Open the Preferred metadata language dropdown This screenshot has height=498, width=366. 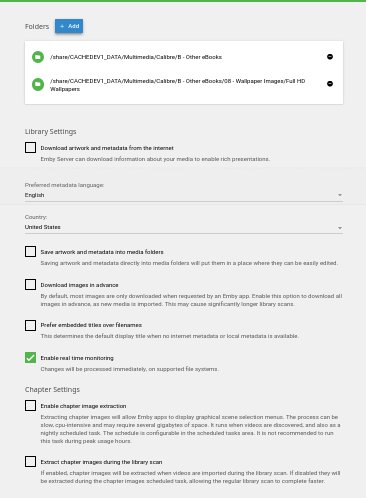(184, 195)
